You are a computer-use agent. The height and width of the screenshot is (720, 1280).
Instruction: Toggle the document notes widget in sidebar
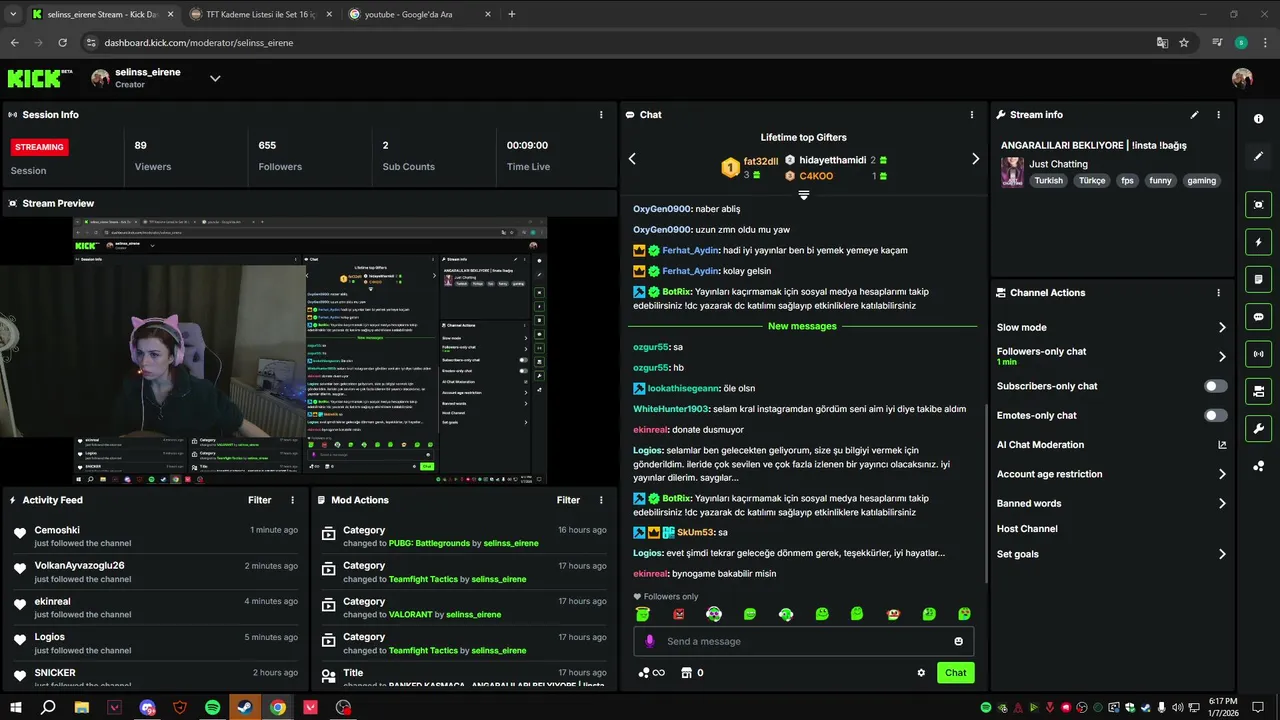click(x=1258, y=279)
